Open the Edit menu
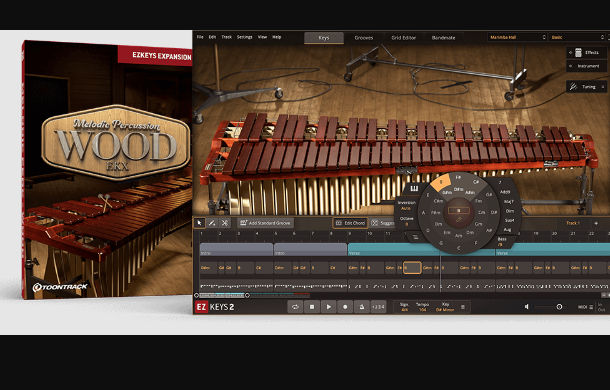The image size is (610, 390). coord(212,37)
